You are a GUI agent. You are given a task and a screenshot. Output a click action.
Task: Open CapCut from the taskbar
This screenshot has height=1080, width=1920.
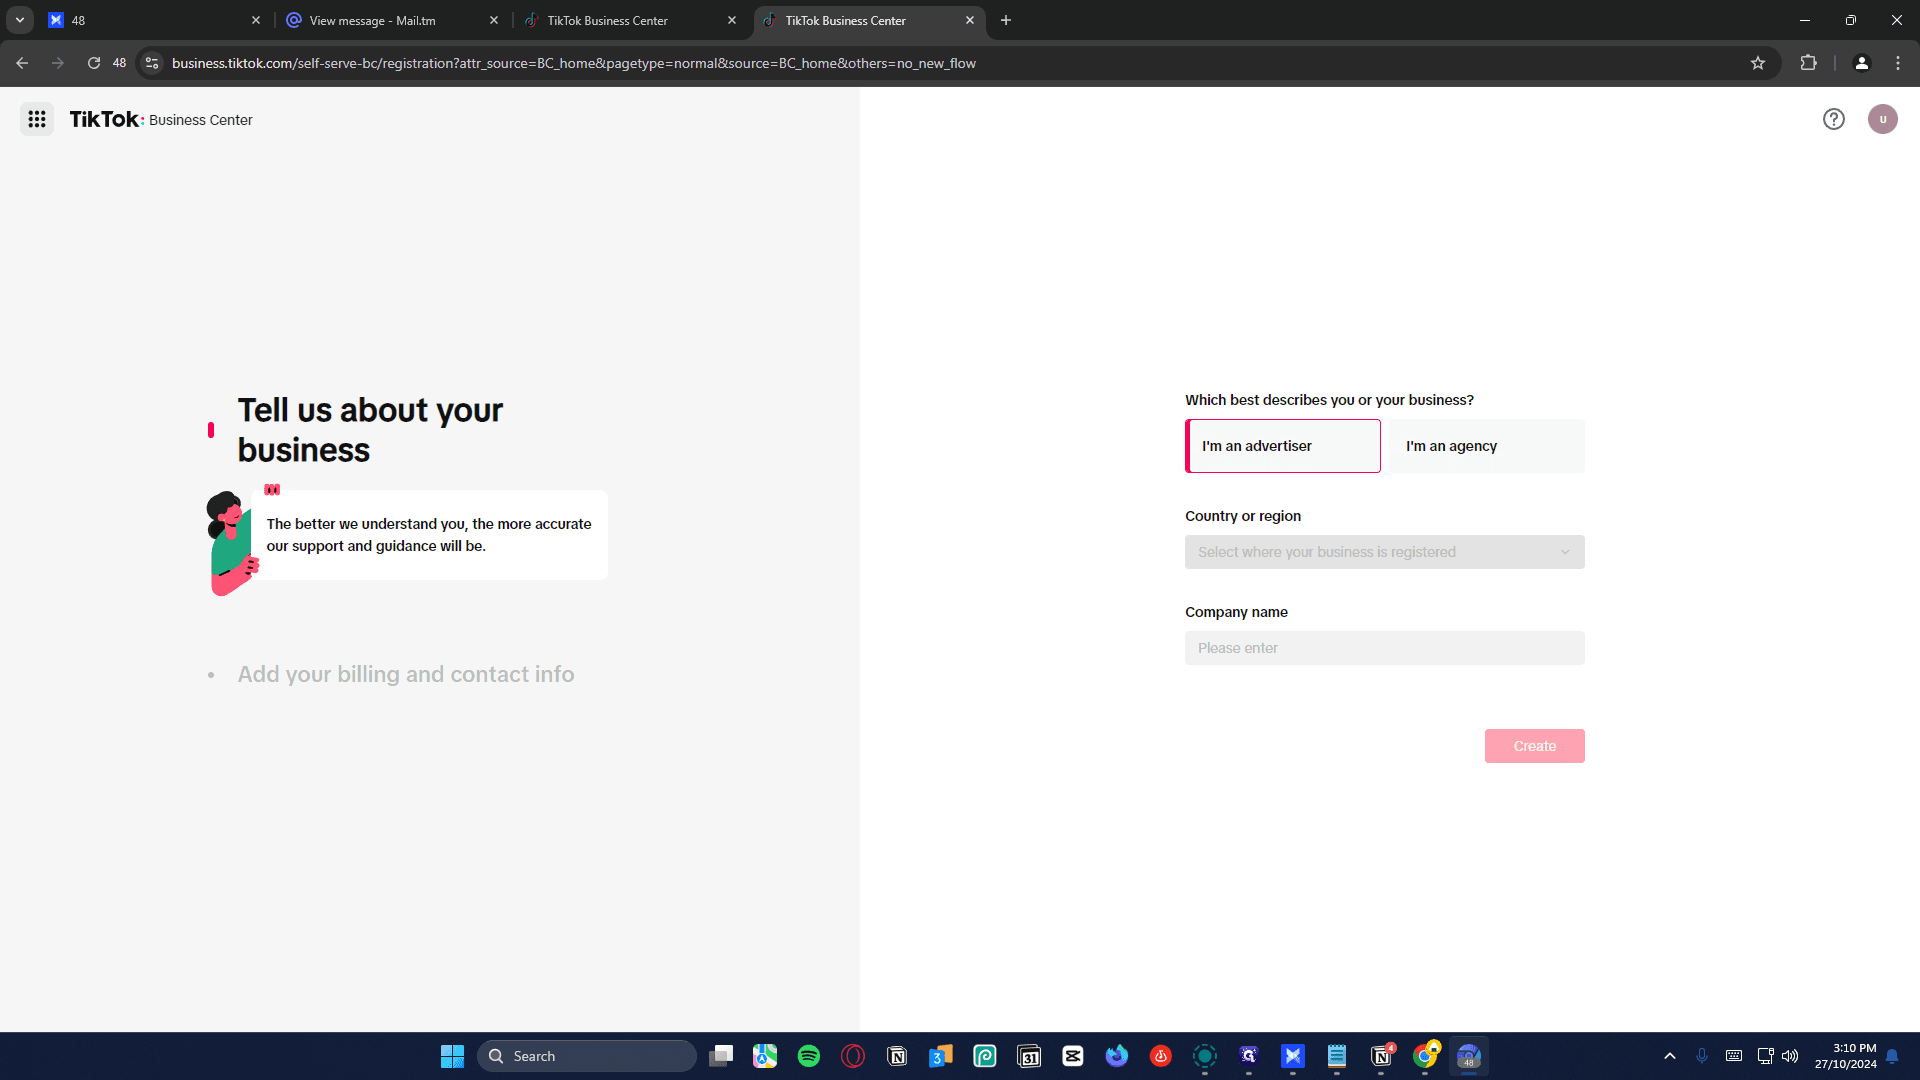1073,1056
